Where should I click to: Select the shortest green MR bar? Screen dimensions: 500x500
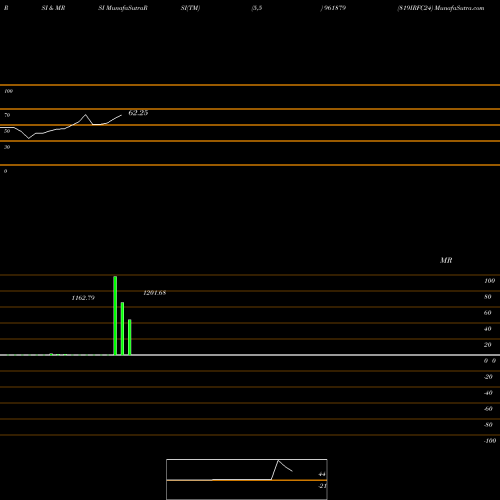pyautogui.click(x=130, y=337)
